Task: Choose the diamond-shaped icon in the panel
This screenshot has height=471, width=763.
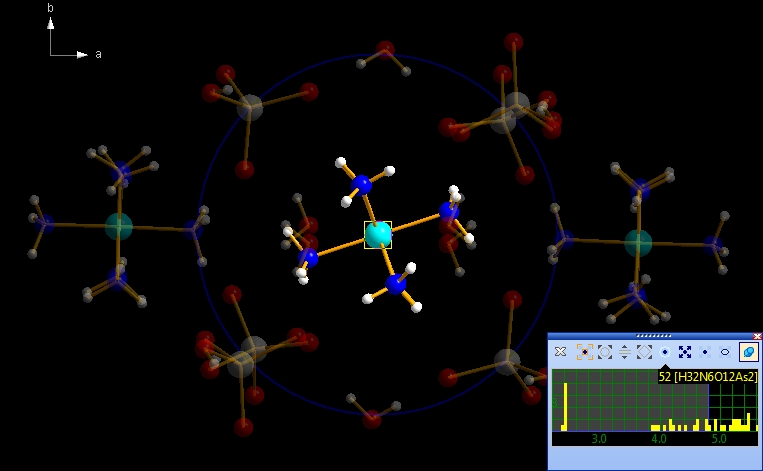Action: point(645,352)
